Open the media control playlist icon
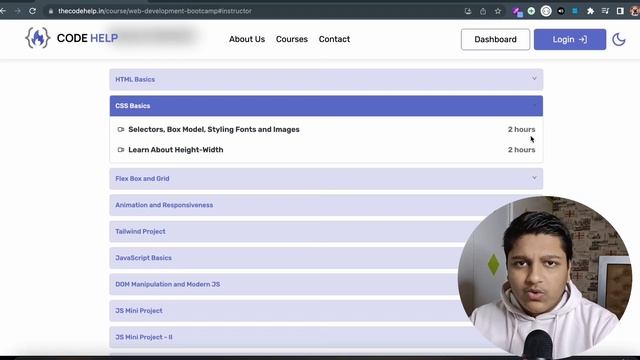 tap(605, 11)
